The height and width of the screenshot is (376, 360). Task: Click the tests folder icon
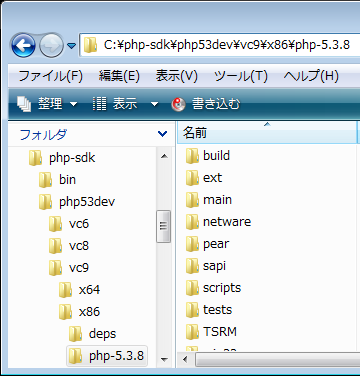point(192,310)
